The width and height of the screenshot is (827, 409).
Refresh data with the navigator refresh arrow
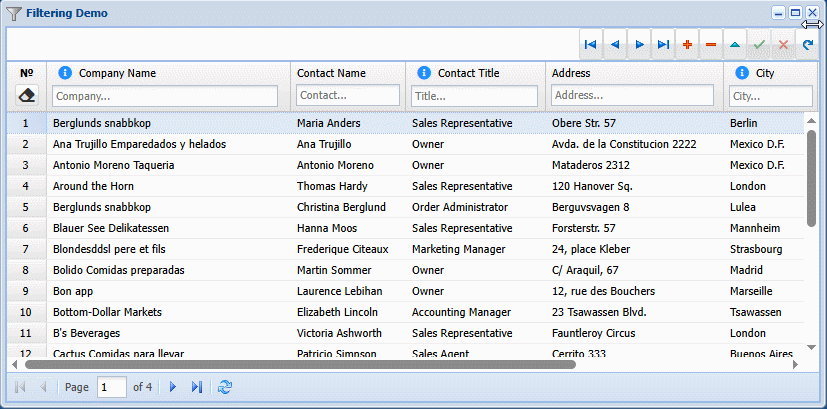807,45
